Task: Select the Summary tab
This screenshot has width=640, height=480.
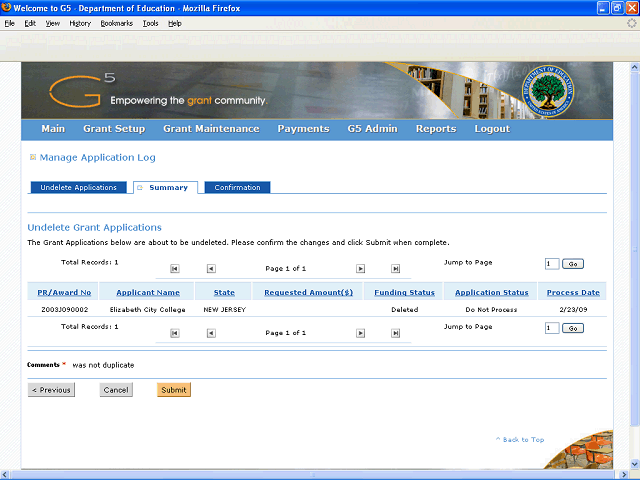Action: [166, 187]
